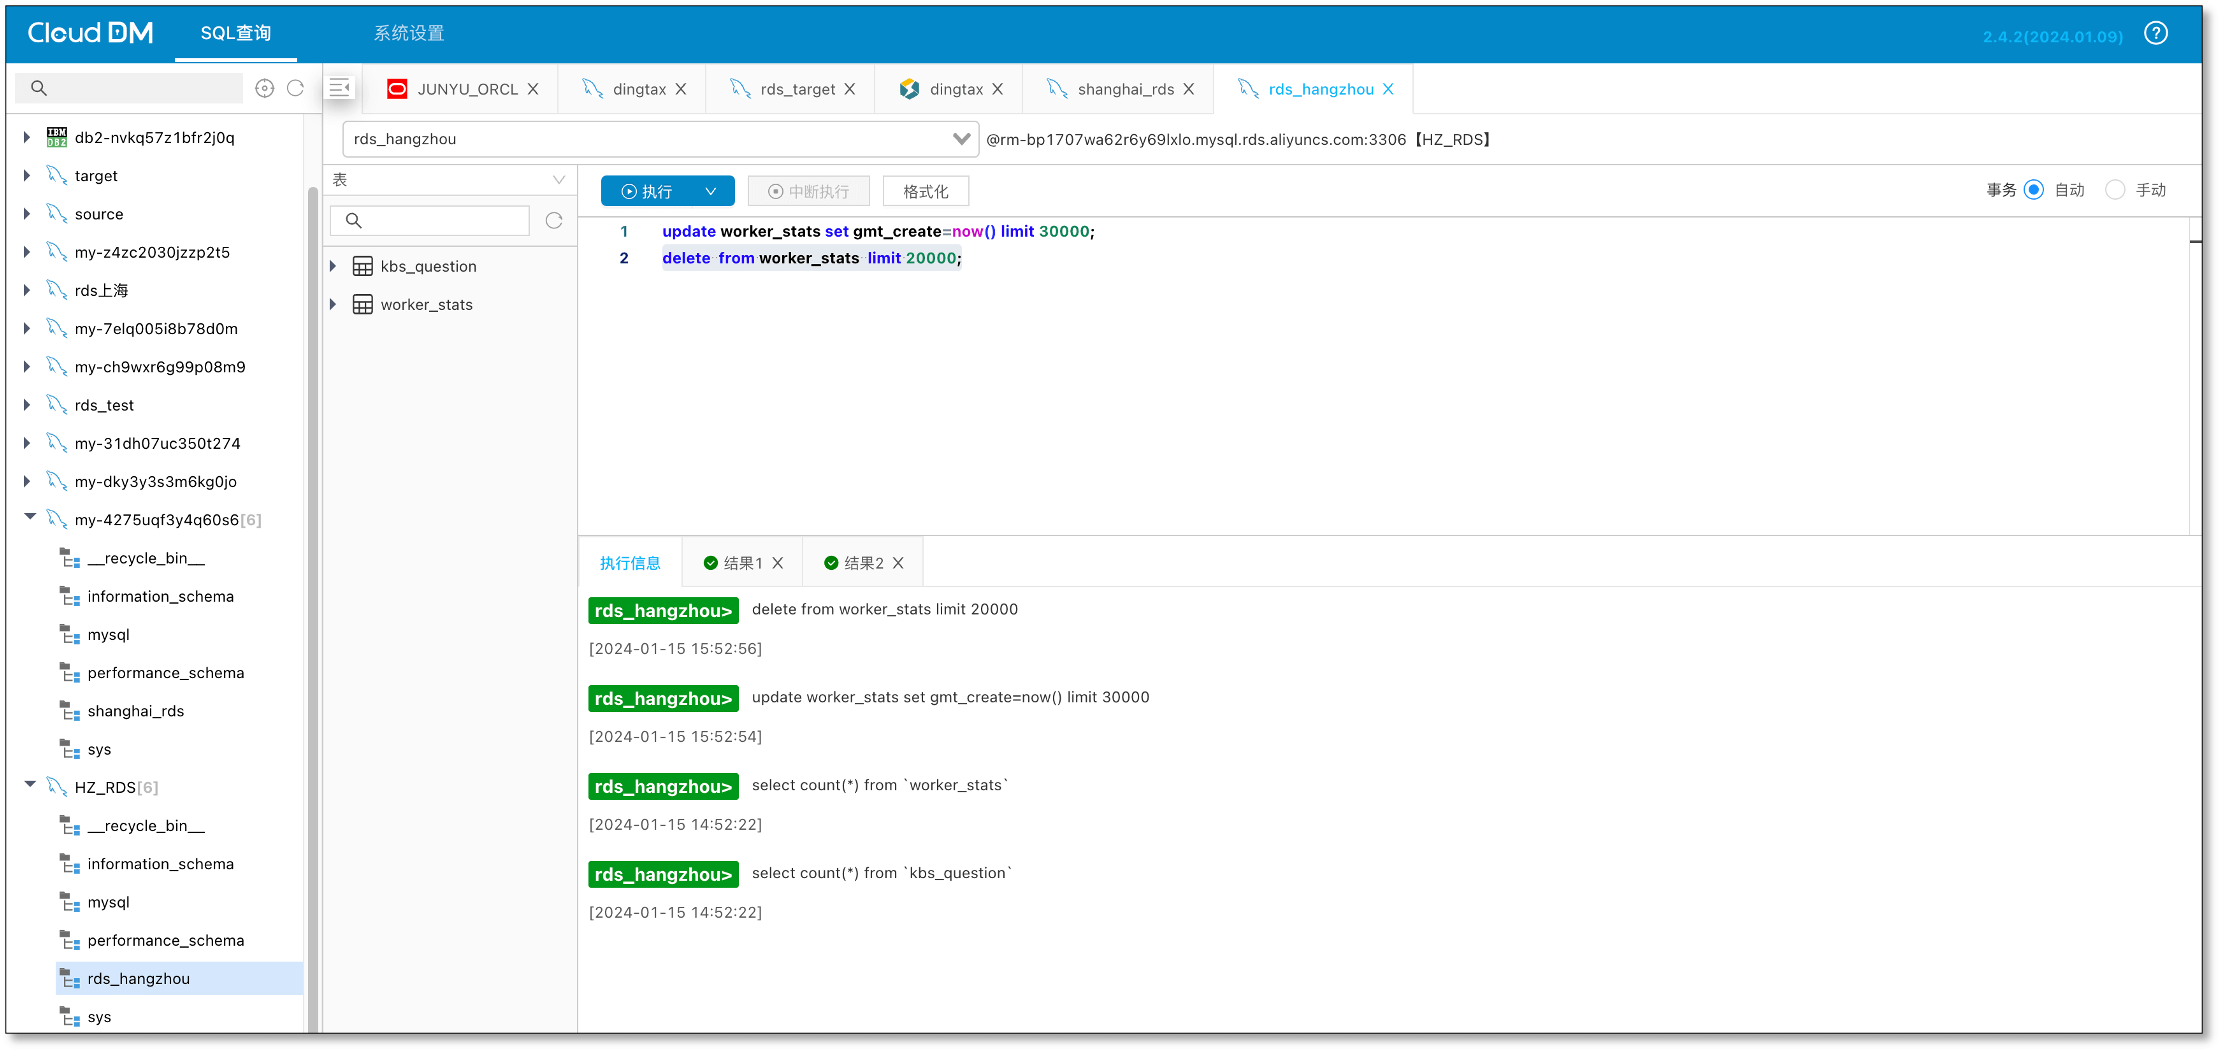Expand the worker_stats tree node
This screenshot has height=1052, width=2220.
tap(334, 304)
